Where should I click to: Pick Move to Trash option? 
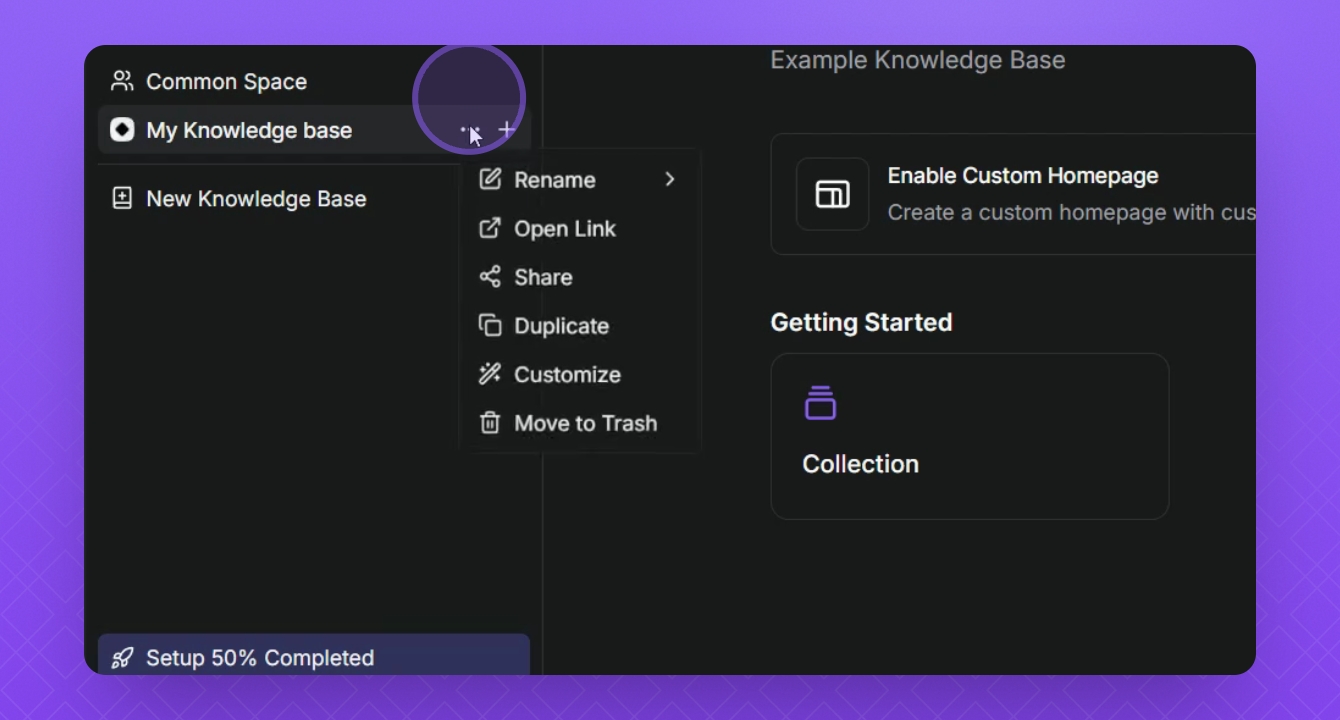point(585,423)
